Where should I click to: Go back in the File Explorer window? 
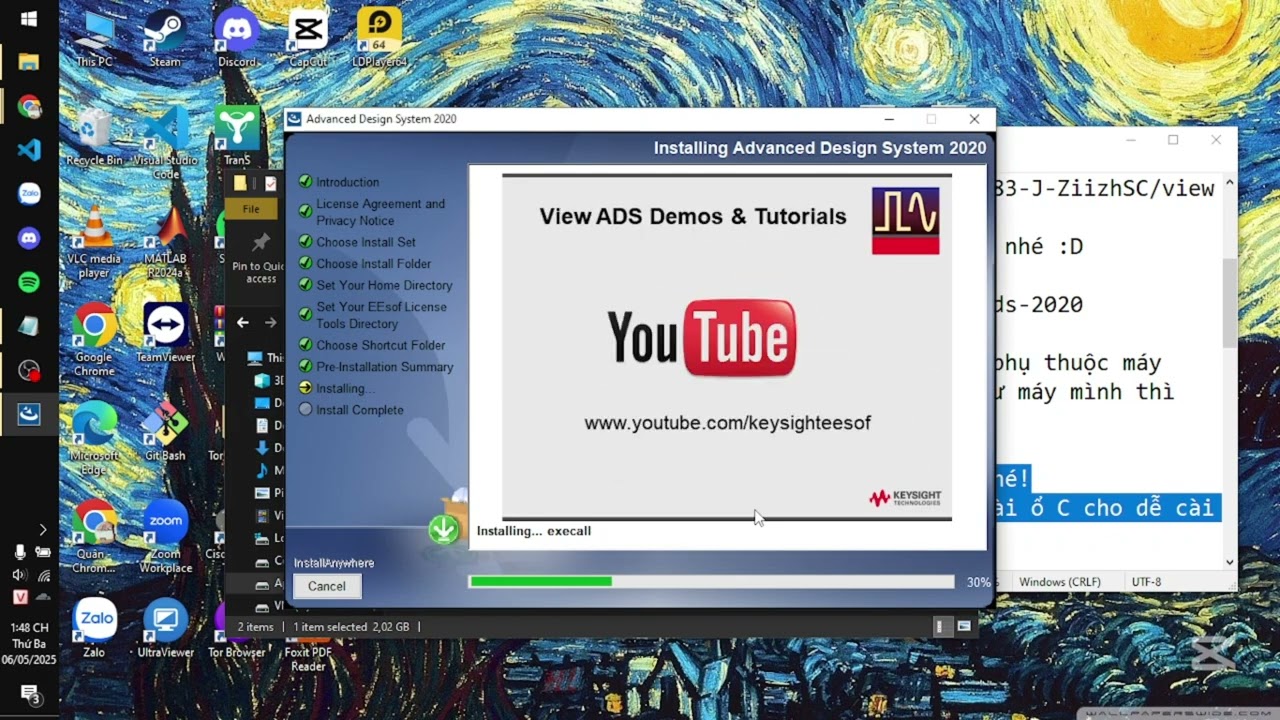[x=242, y=322]
